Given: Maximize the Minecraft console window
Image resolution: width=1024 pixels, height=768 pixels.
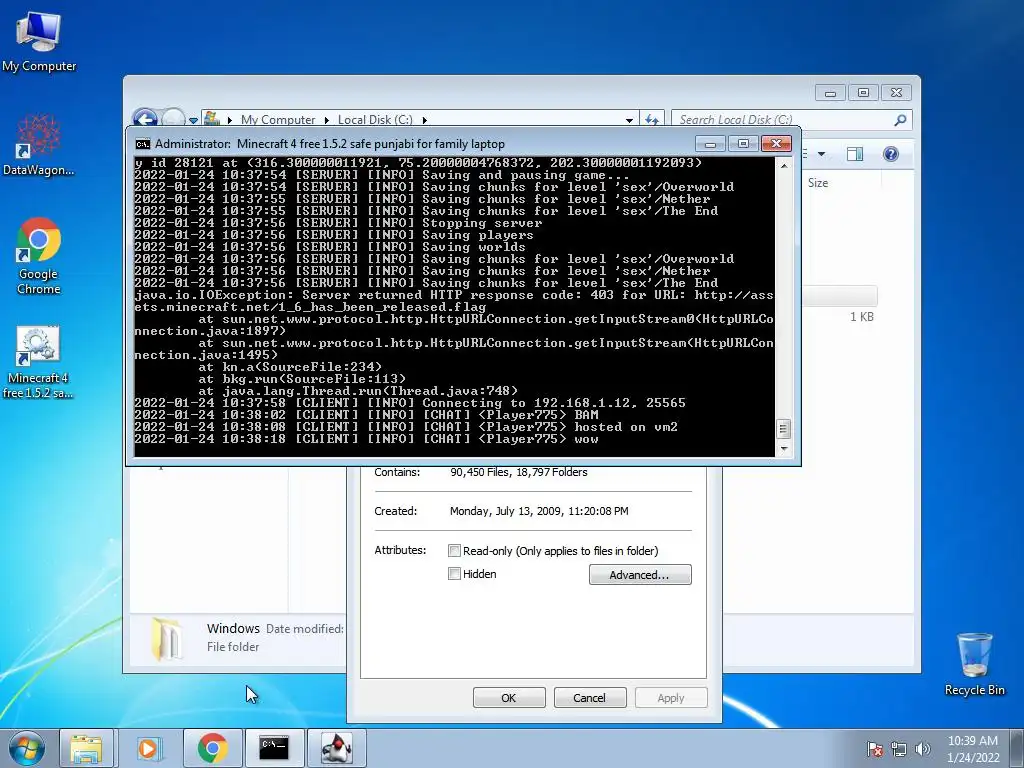Looking at the screenshot, I should pyautogui.click(x=743, y=143).
